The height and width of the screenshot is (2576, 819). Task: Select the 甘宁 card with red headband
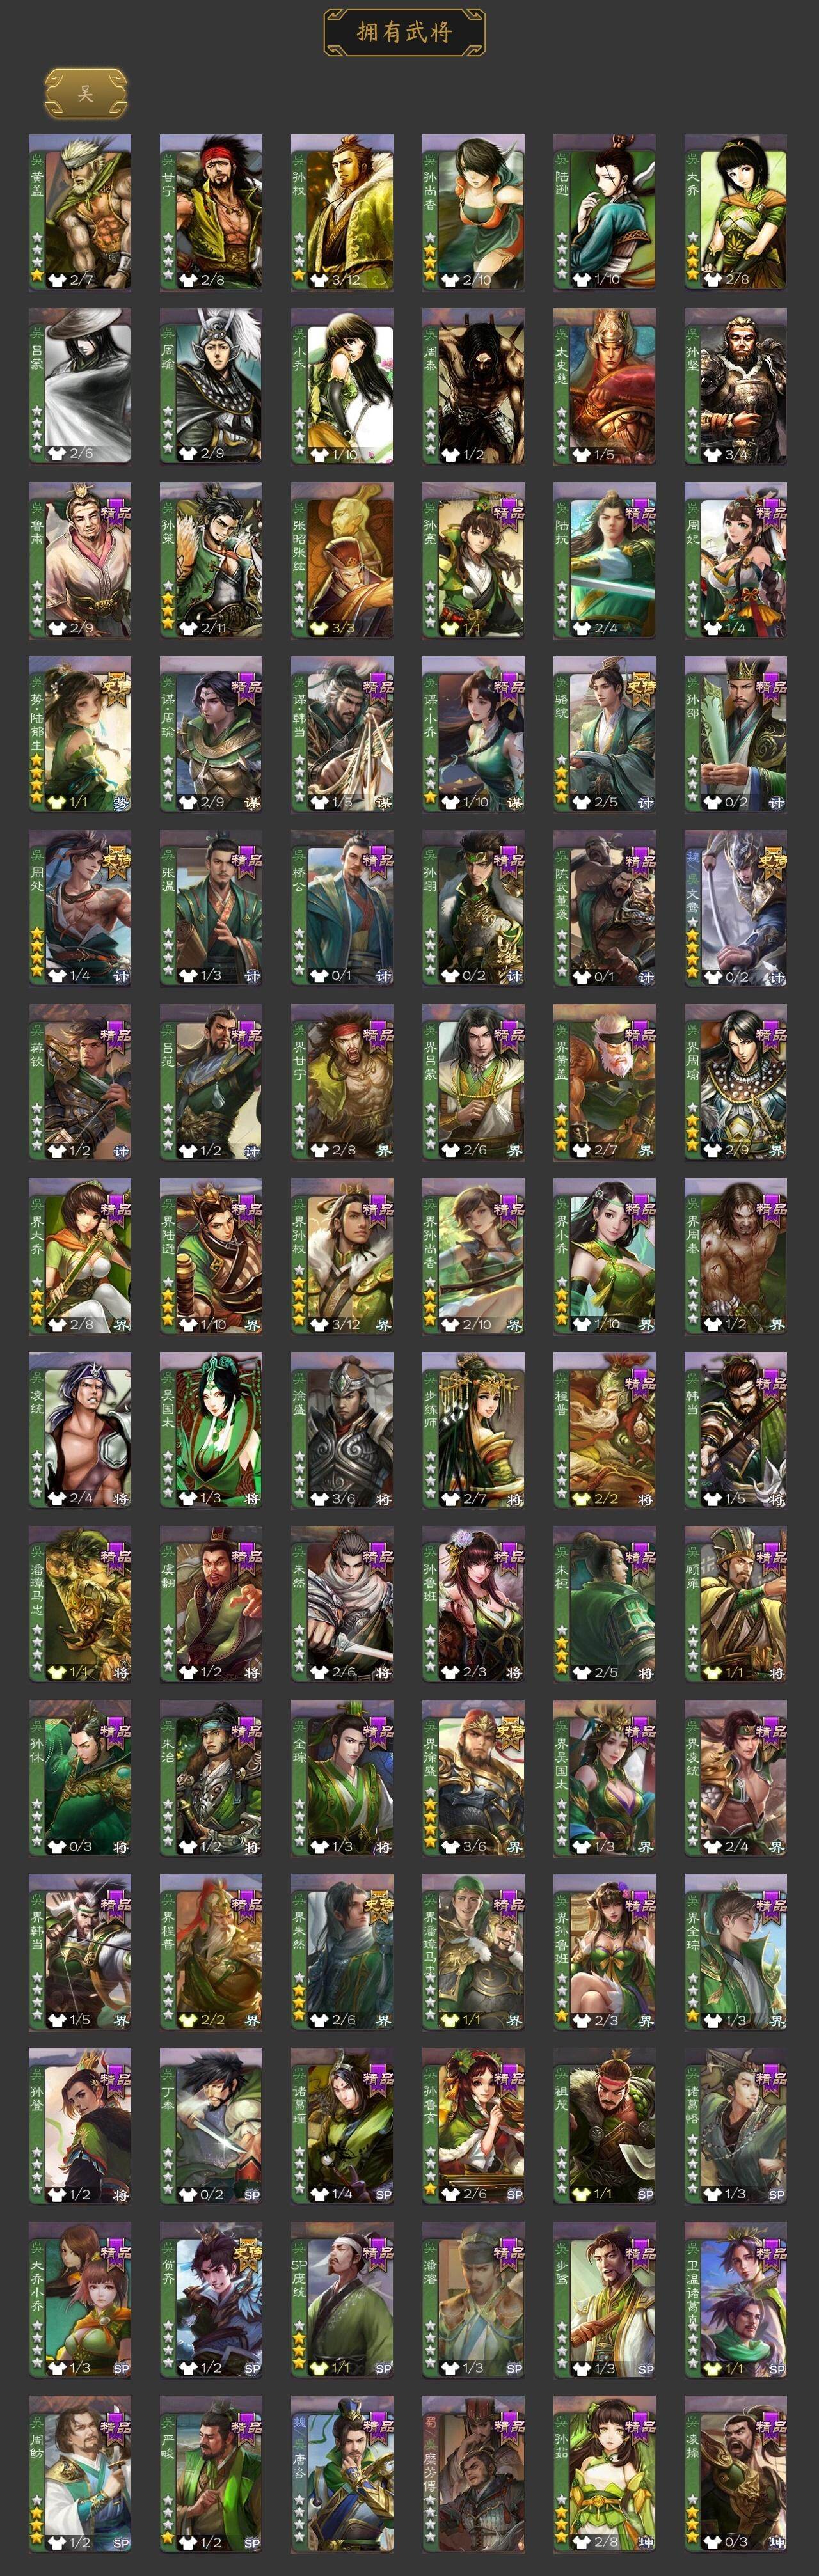[x=211, y=213]
